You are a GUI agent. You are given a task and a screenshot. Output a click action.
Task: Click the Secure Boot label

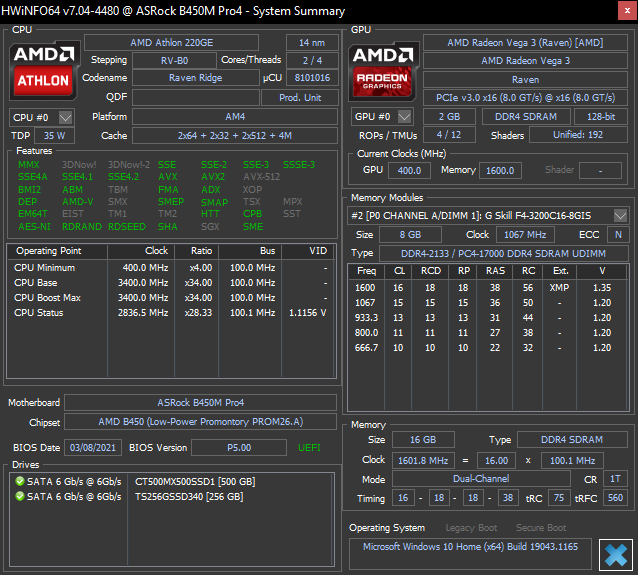click(540, 528)
